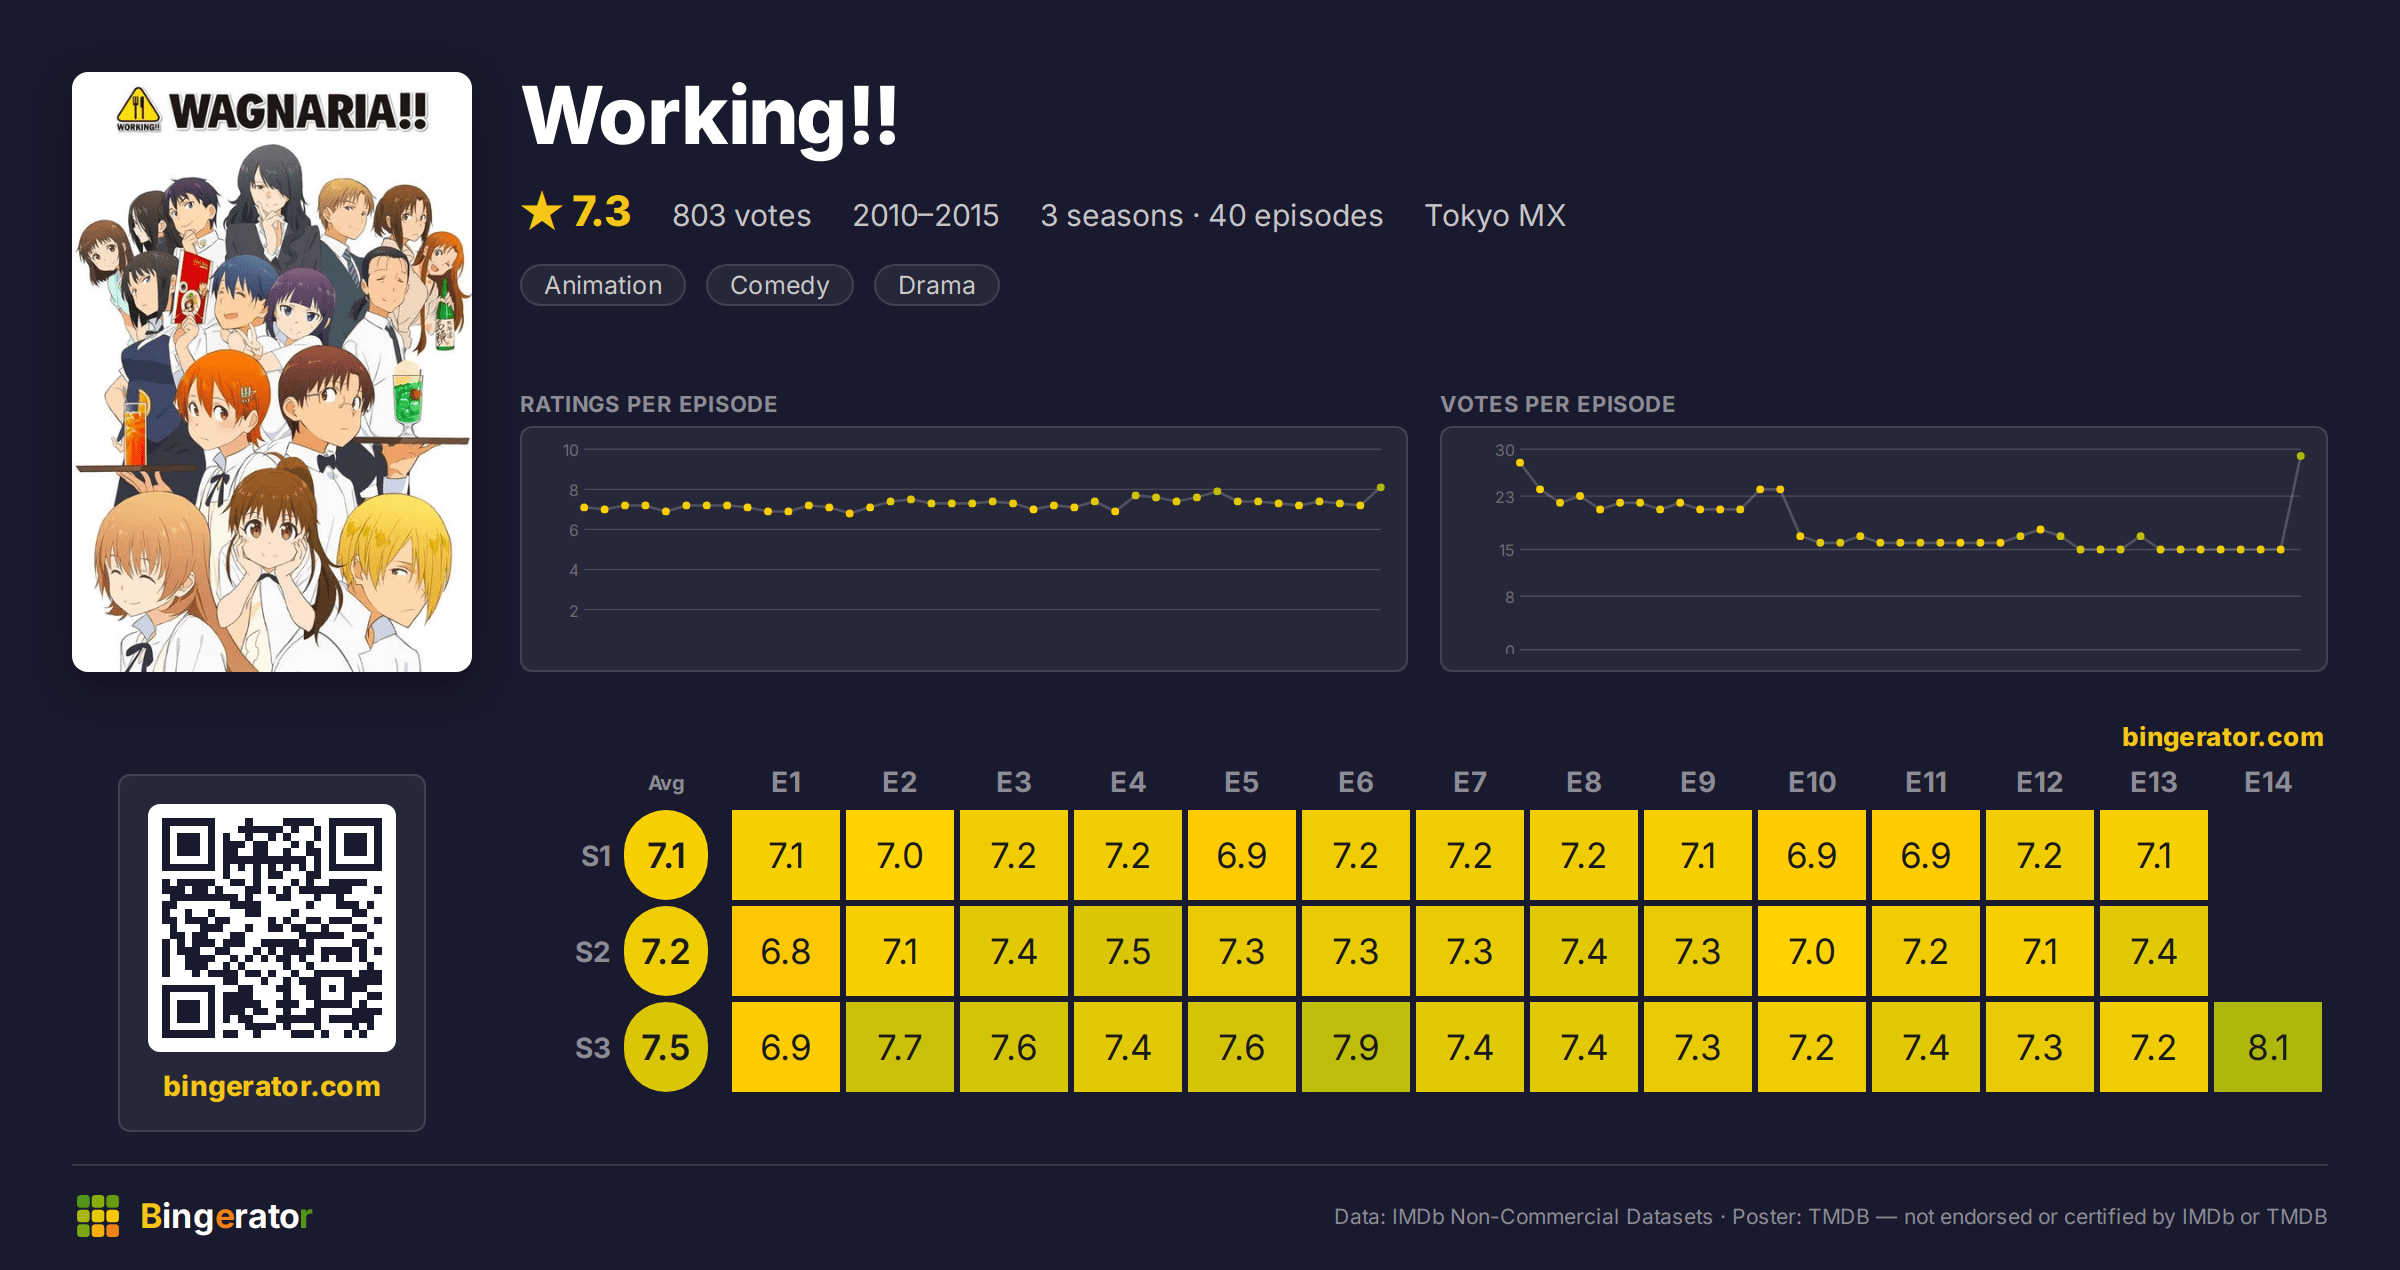Select the Animation genre tag
Screen dimensions: 2400x1270
pos(603,285)
